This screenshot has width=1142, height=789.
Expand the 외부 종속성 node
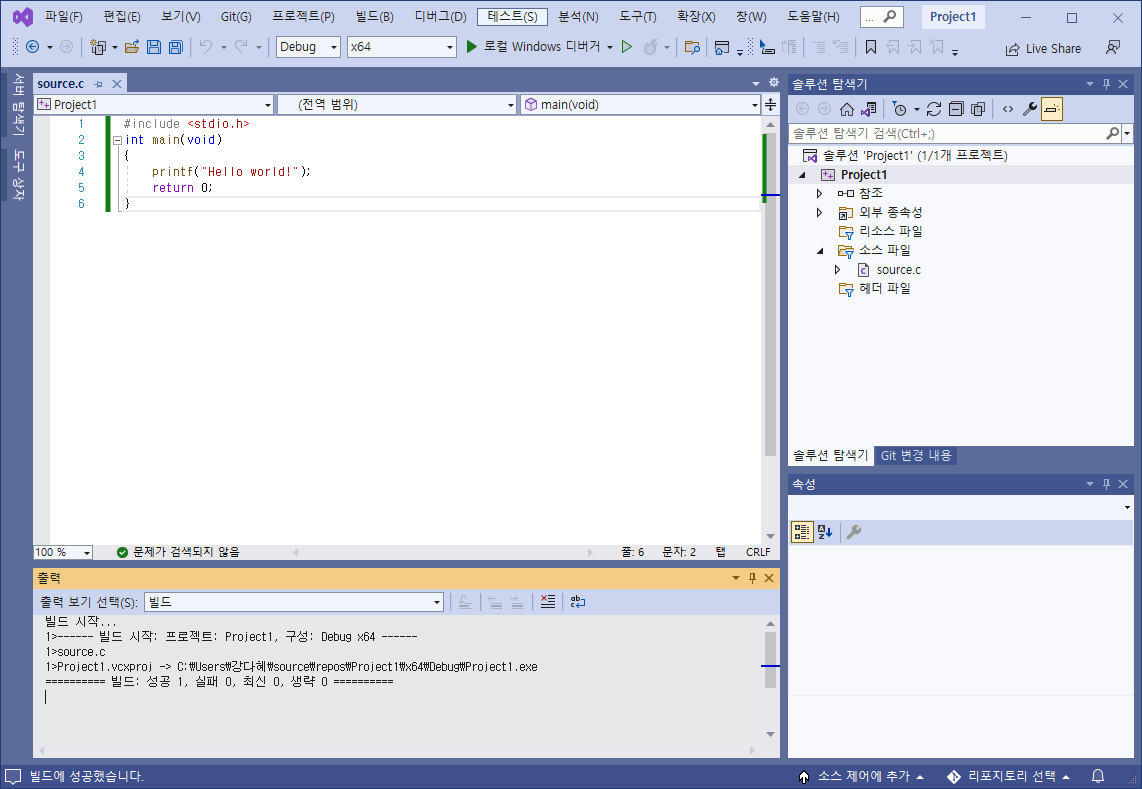pyautogui.click(x=819, y=213)
